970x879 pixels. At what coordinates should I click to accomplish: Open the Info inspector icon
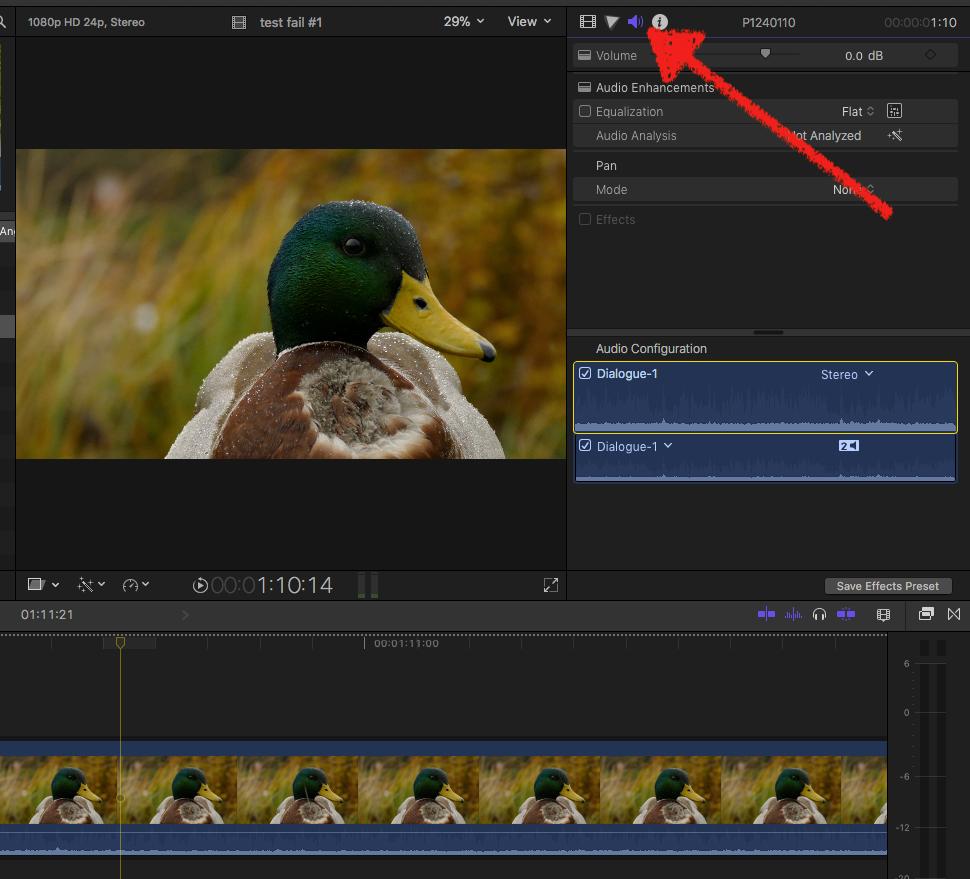[x=660, y=22]
